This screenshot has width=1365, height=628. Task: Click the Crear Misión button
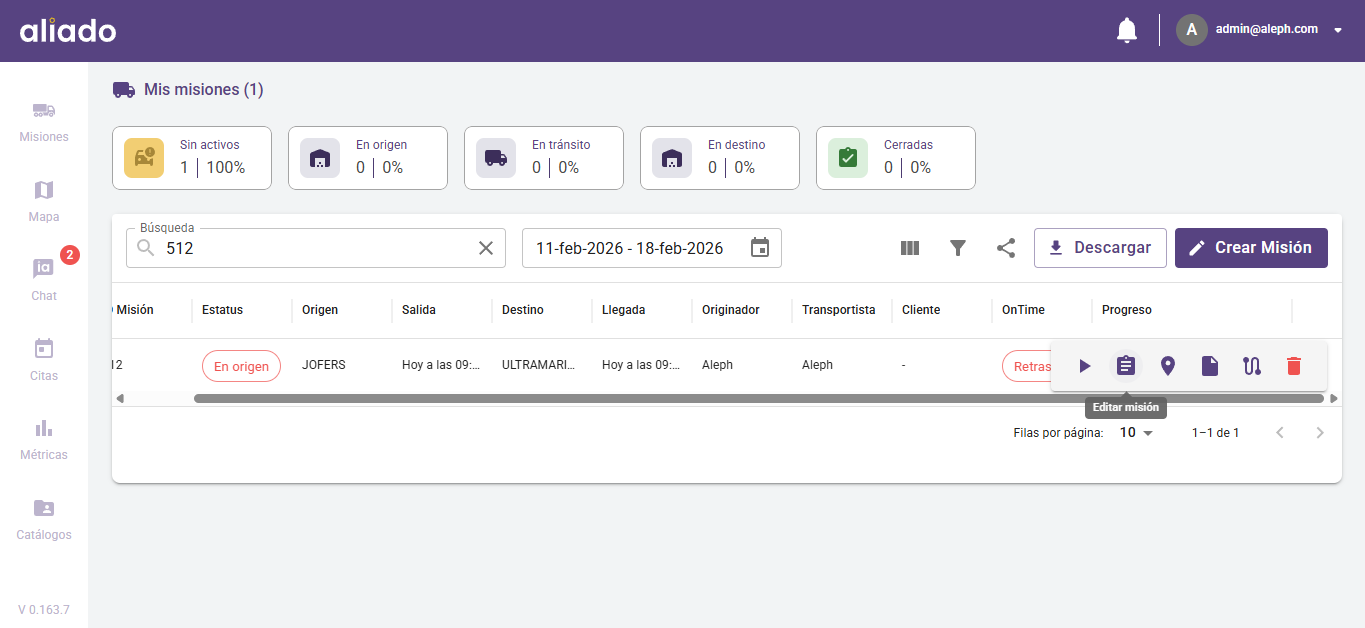[1251, 248]
